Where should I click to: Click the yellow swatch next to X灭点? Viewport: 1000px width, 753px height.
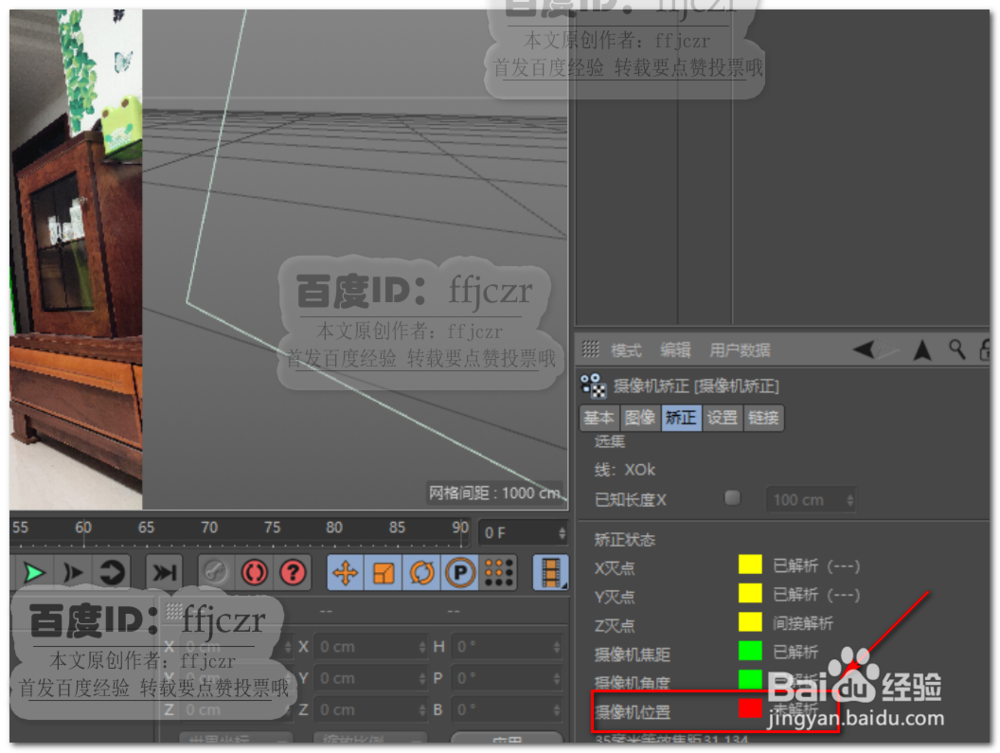coord(750,565)
